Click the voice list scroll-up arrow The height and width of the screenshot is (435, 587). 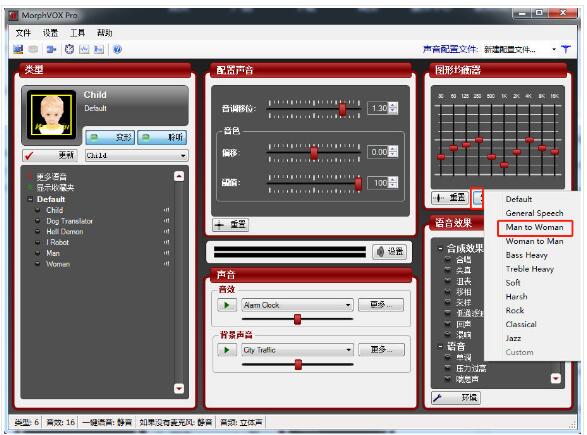coord(179,176)
